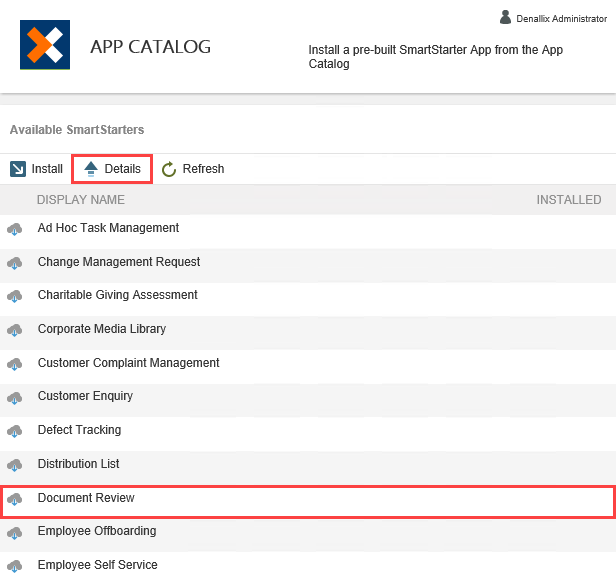Sort by the DISPLAY NAME column header
616x584 pixels.
81,200
